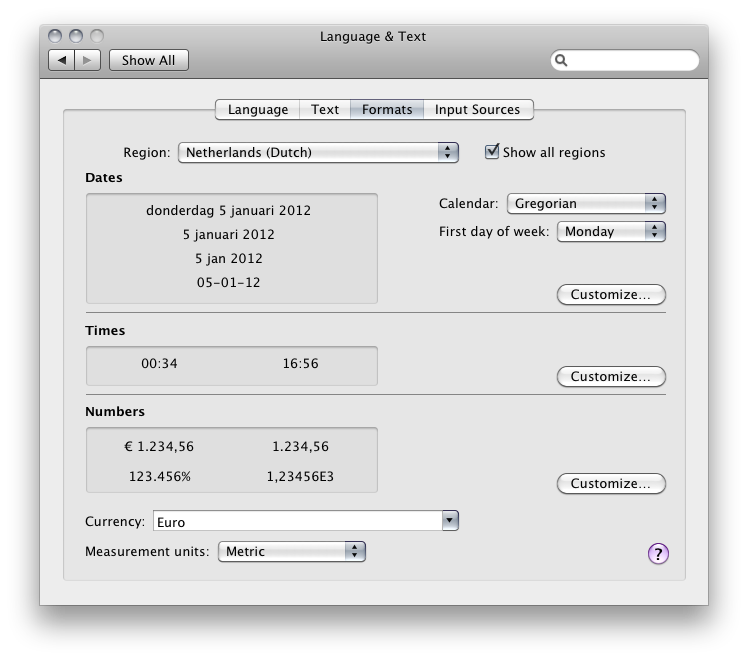Open the Calendar dropdown set to Gregorian
This screenshot has width=748, height=660.
pyautogui.click(x=586, y=204)
